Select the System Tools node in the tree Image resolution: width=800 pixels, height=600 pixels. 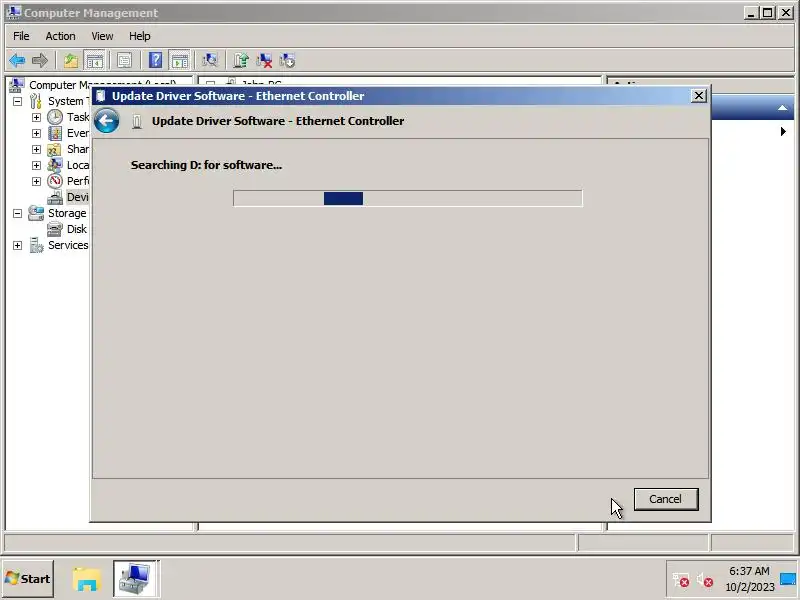pyautogui.click(x=58, y=101)
